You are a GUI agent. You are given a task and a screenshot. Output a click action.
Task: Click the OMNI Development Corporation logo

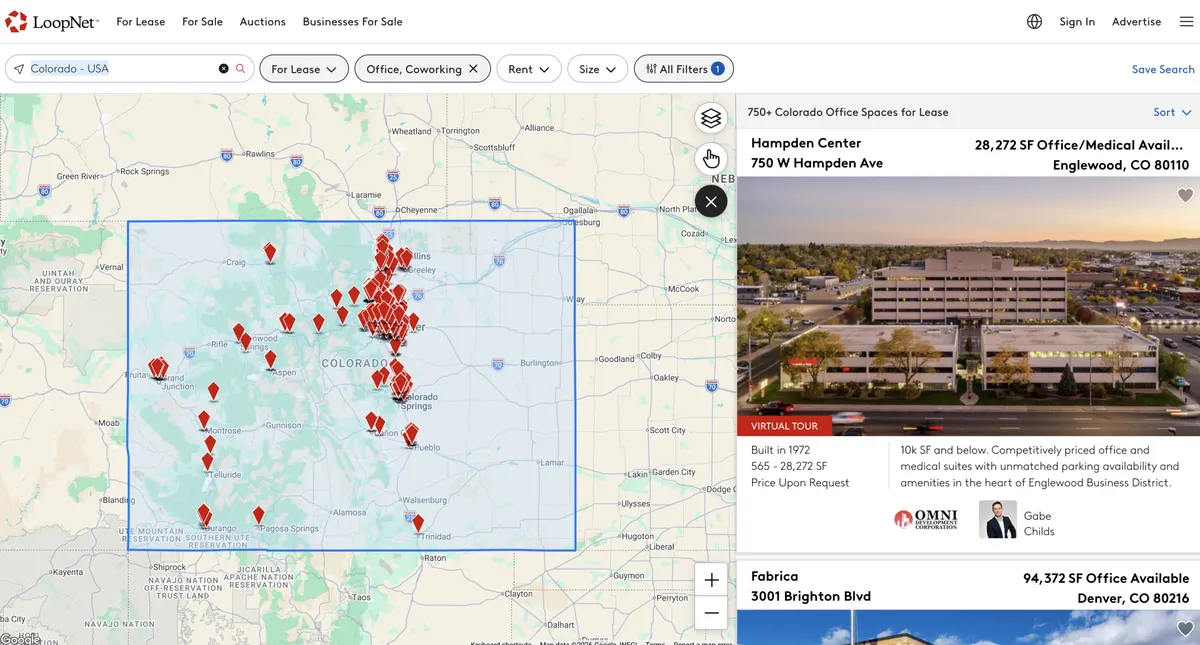coord(925,519)
